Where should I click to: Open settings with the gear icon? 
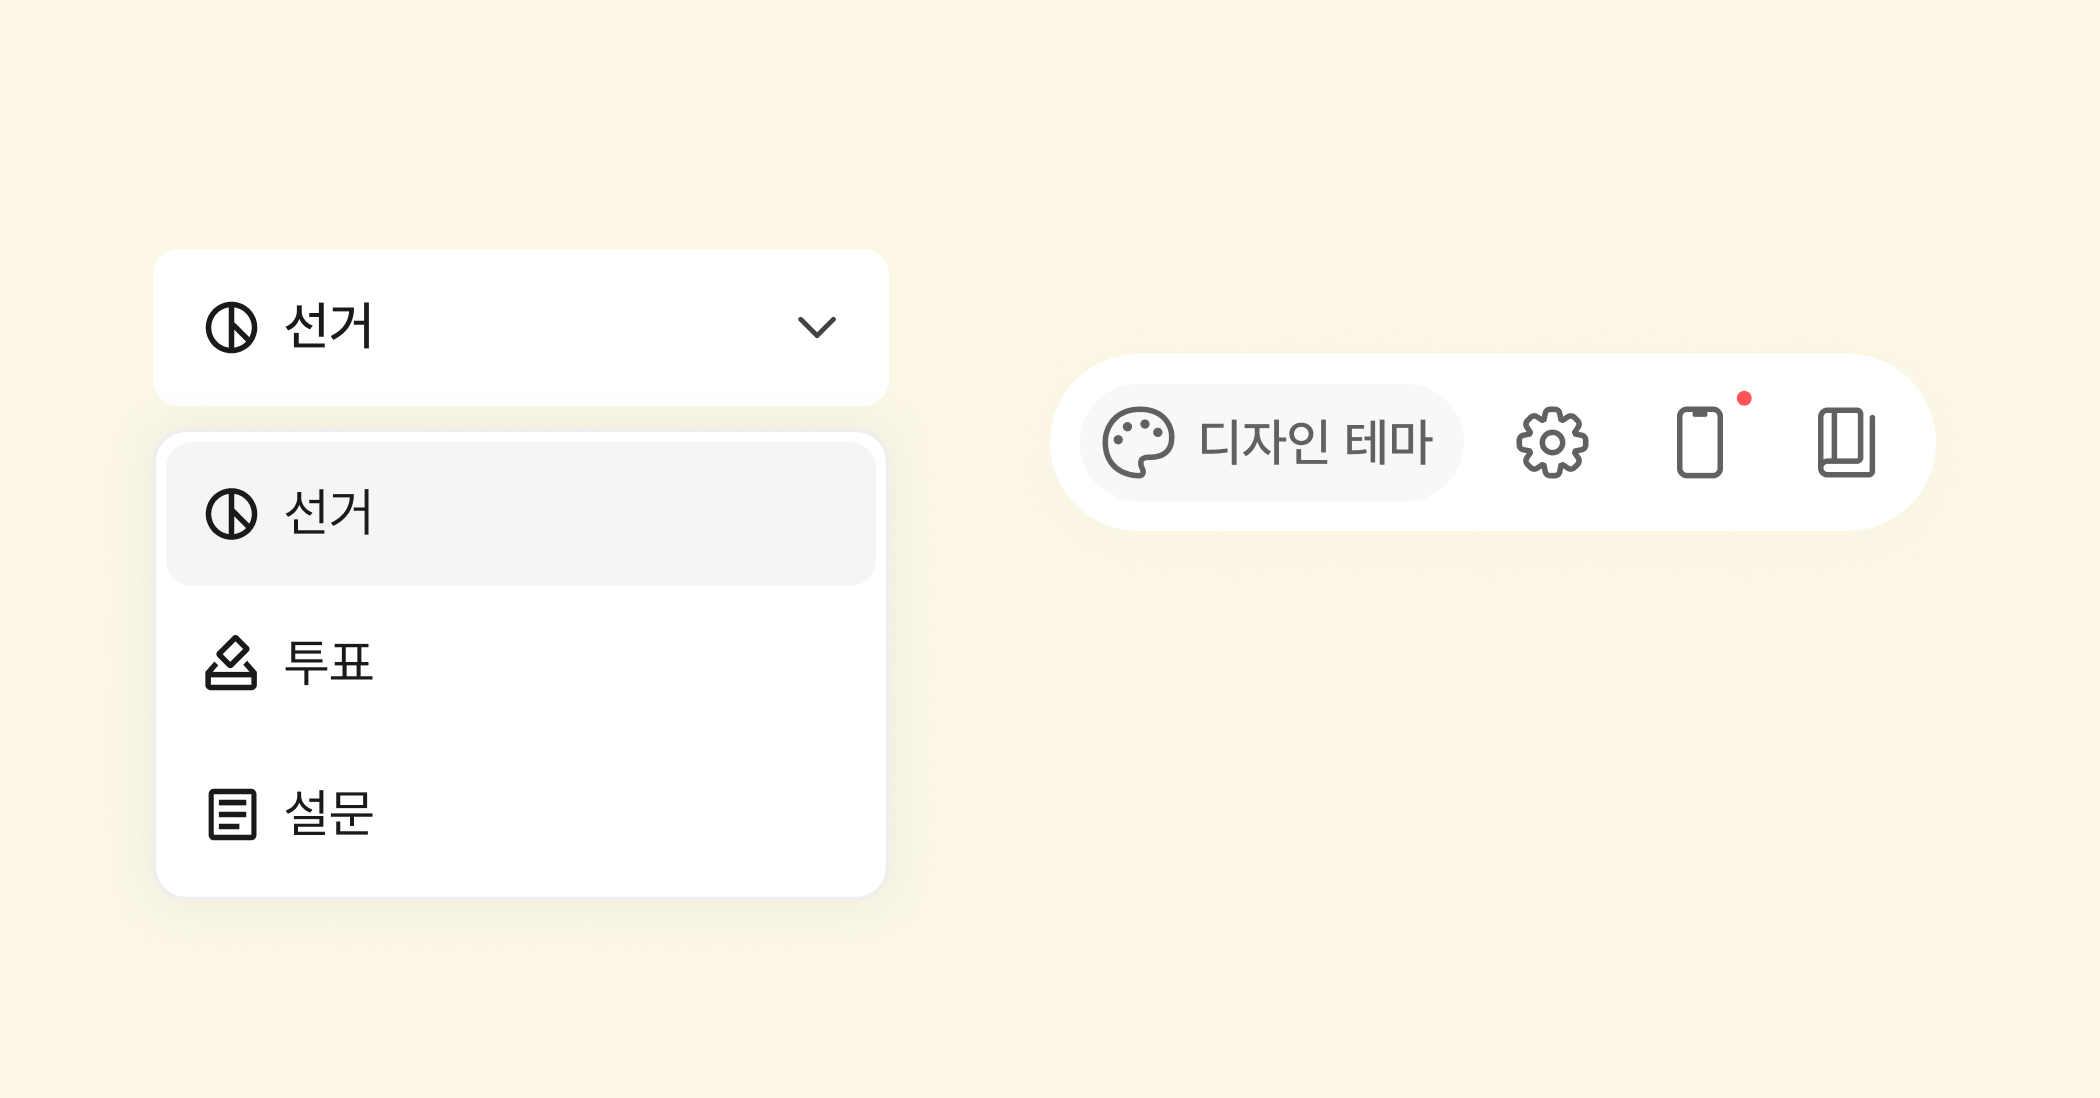pos(1552,442)
